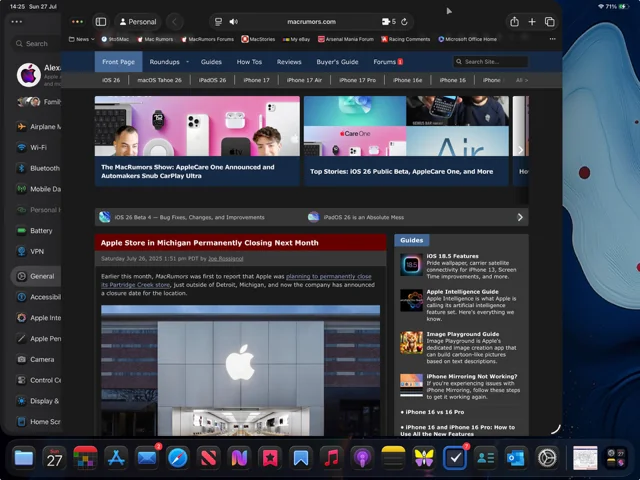Open the extensions icon showing 5
This screenshot has height=480, width=640.
pyautogui.click(x=389, y=22)
